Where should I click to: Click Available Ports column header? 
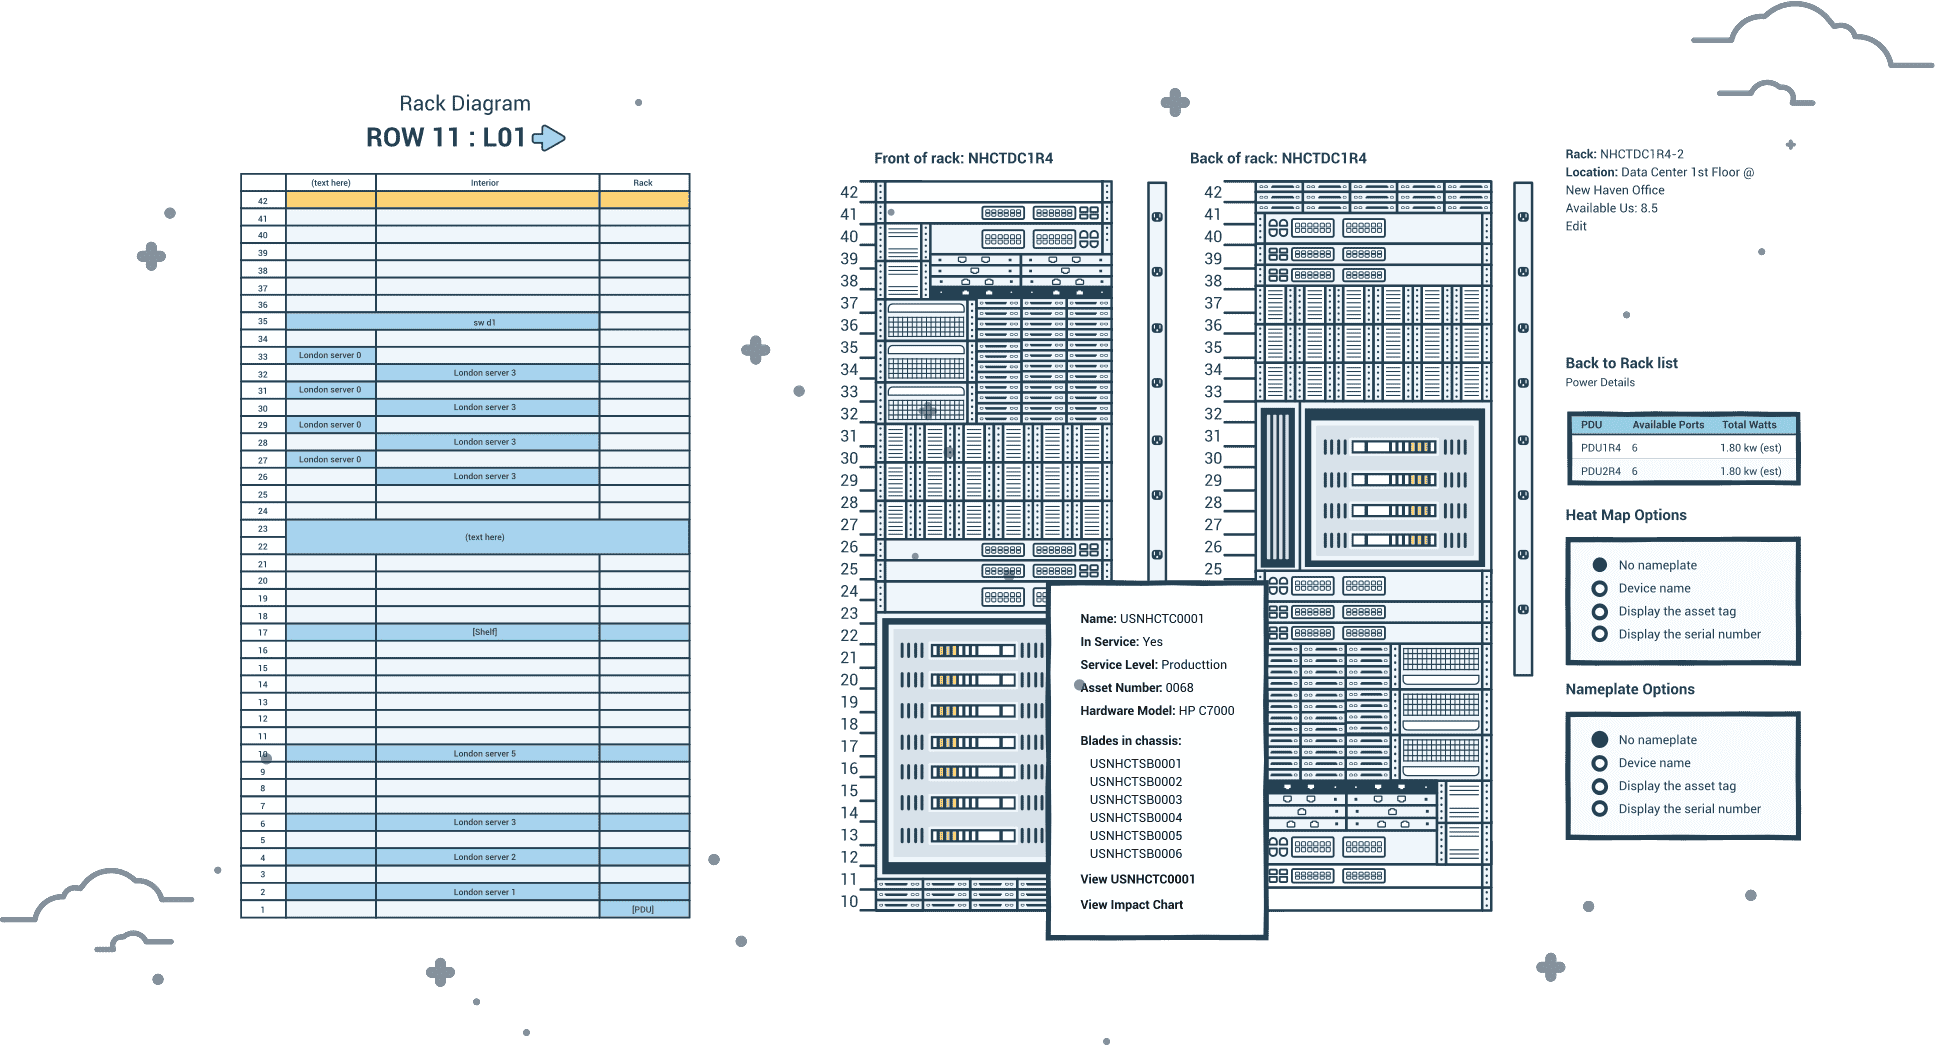tap(1668, 424)
